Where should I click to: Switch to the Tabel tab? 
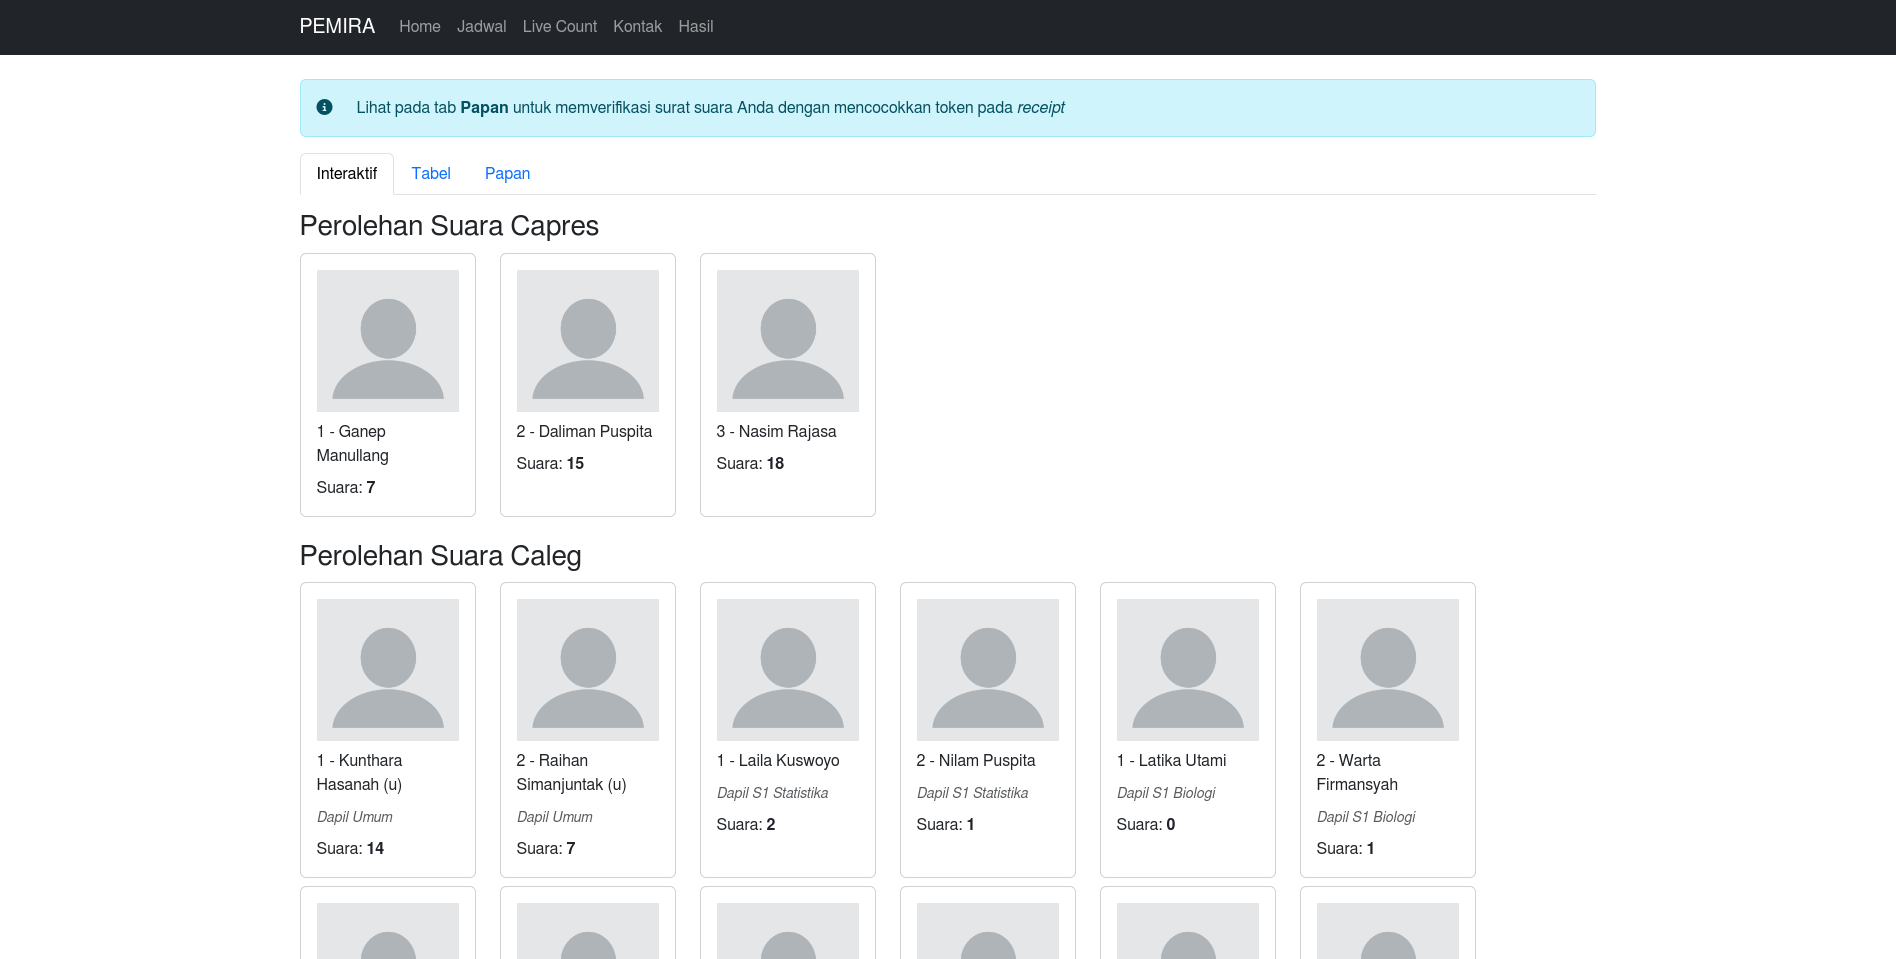point(431,174)
